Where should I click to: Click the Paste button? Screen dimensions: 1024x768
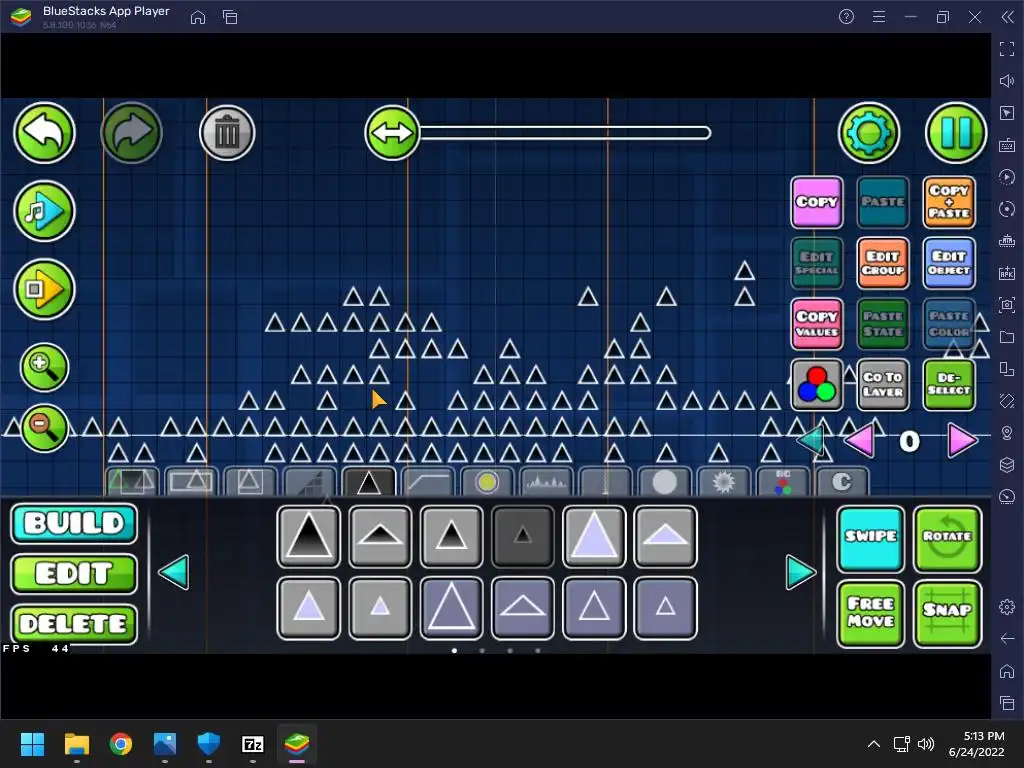click(x=883, y=202)
